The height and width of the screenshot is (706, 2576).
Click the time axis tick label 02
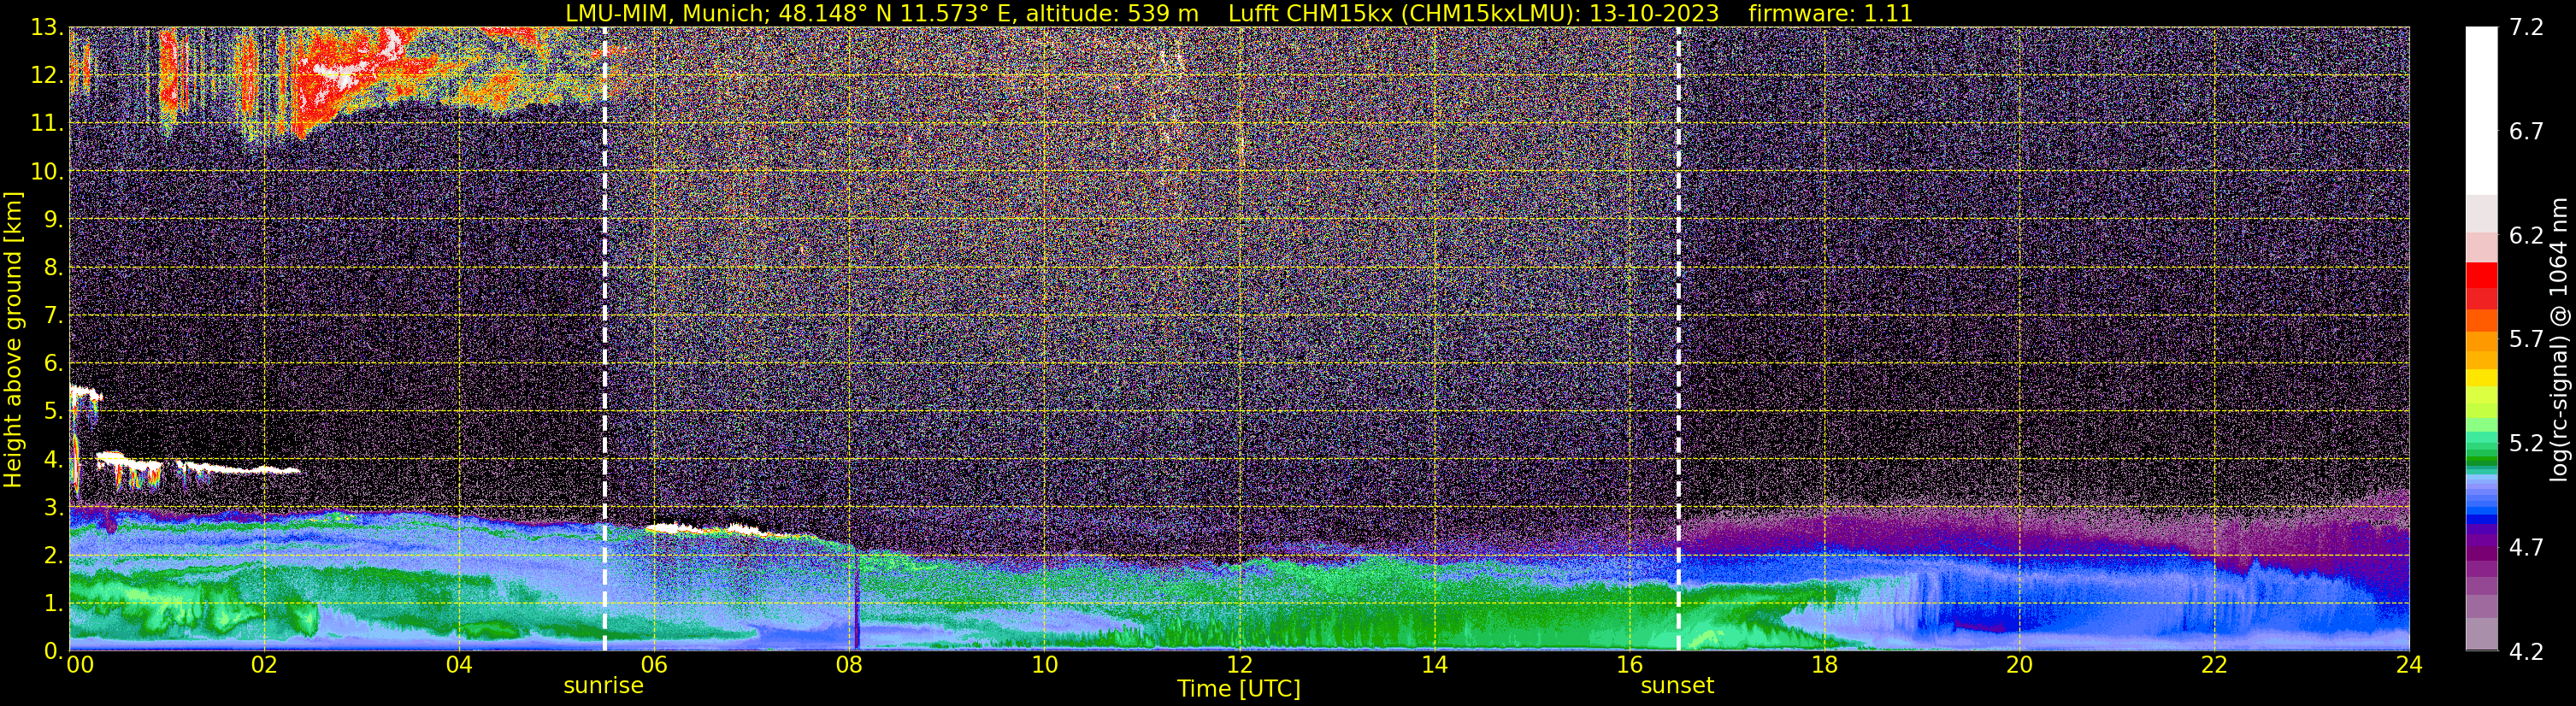tap(264, 665)
